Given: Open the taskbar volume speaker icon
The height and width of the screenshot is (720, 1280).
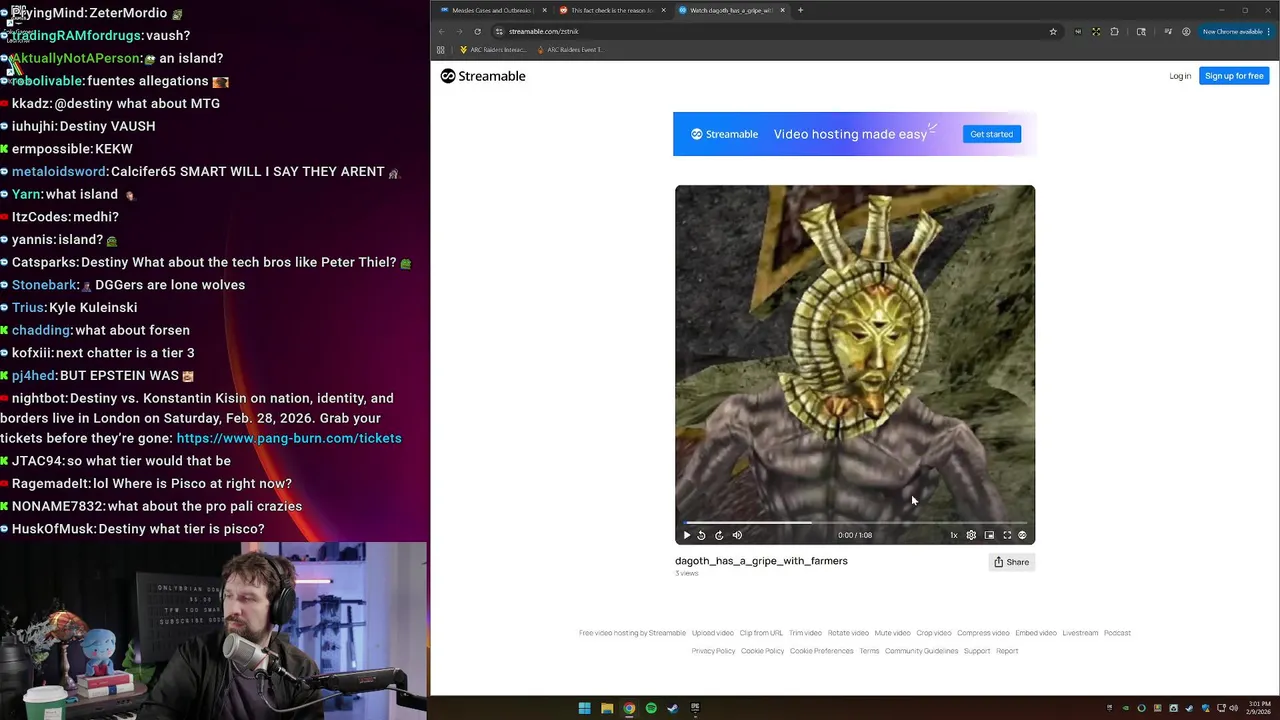Looking at the screenshot, I should coord(1233,709).
